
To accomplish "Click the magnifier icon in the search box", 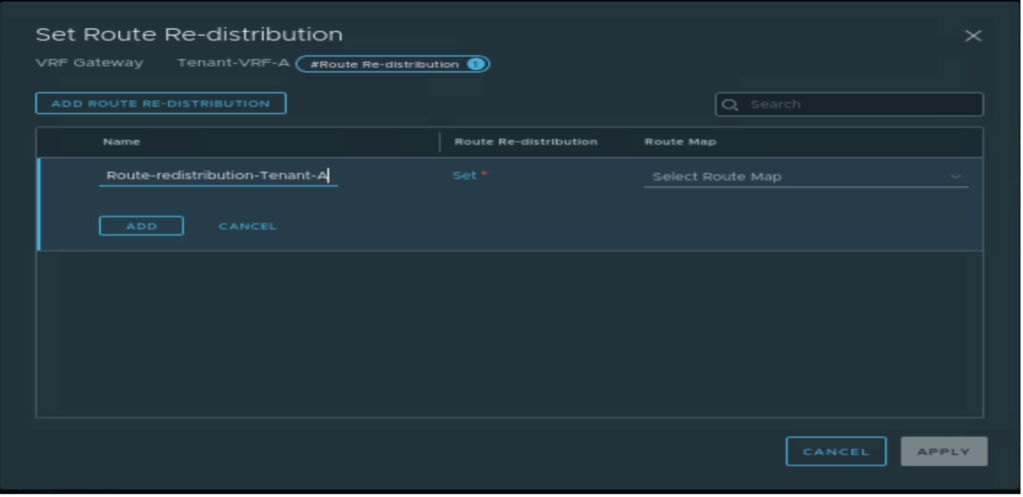I will click(730, 105).
